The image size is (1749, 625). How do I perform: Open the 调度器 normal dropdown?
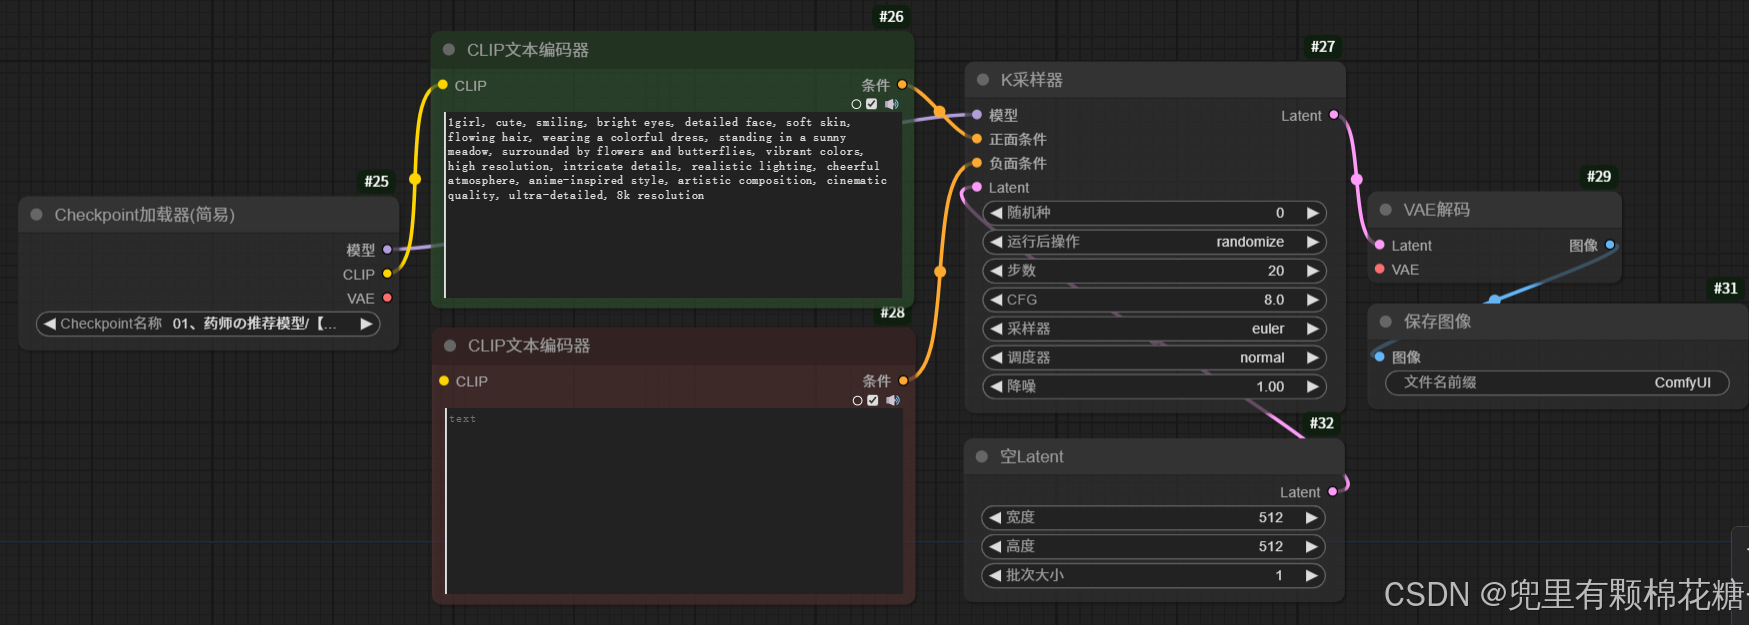pos(1155,358)
